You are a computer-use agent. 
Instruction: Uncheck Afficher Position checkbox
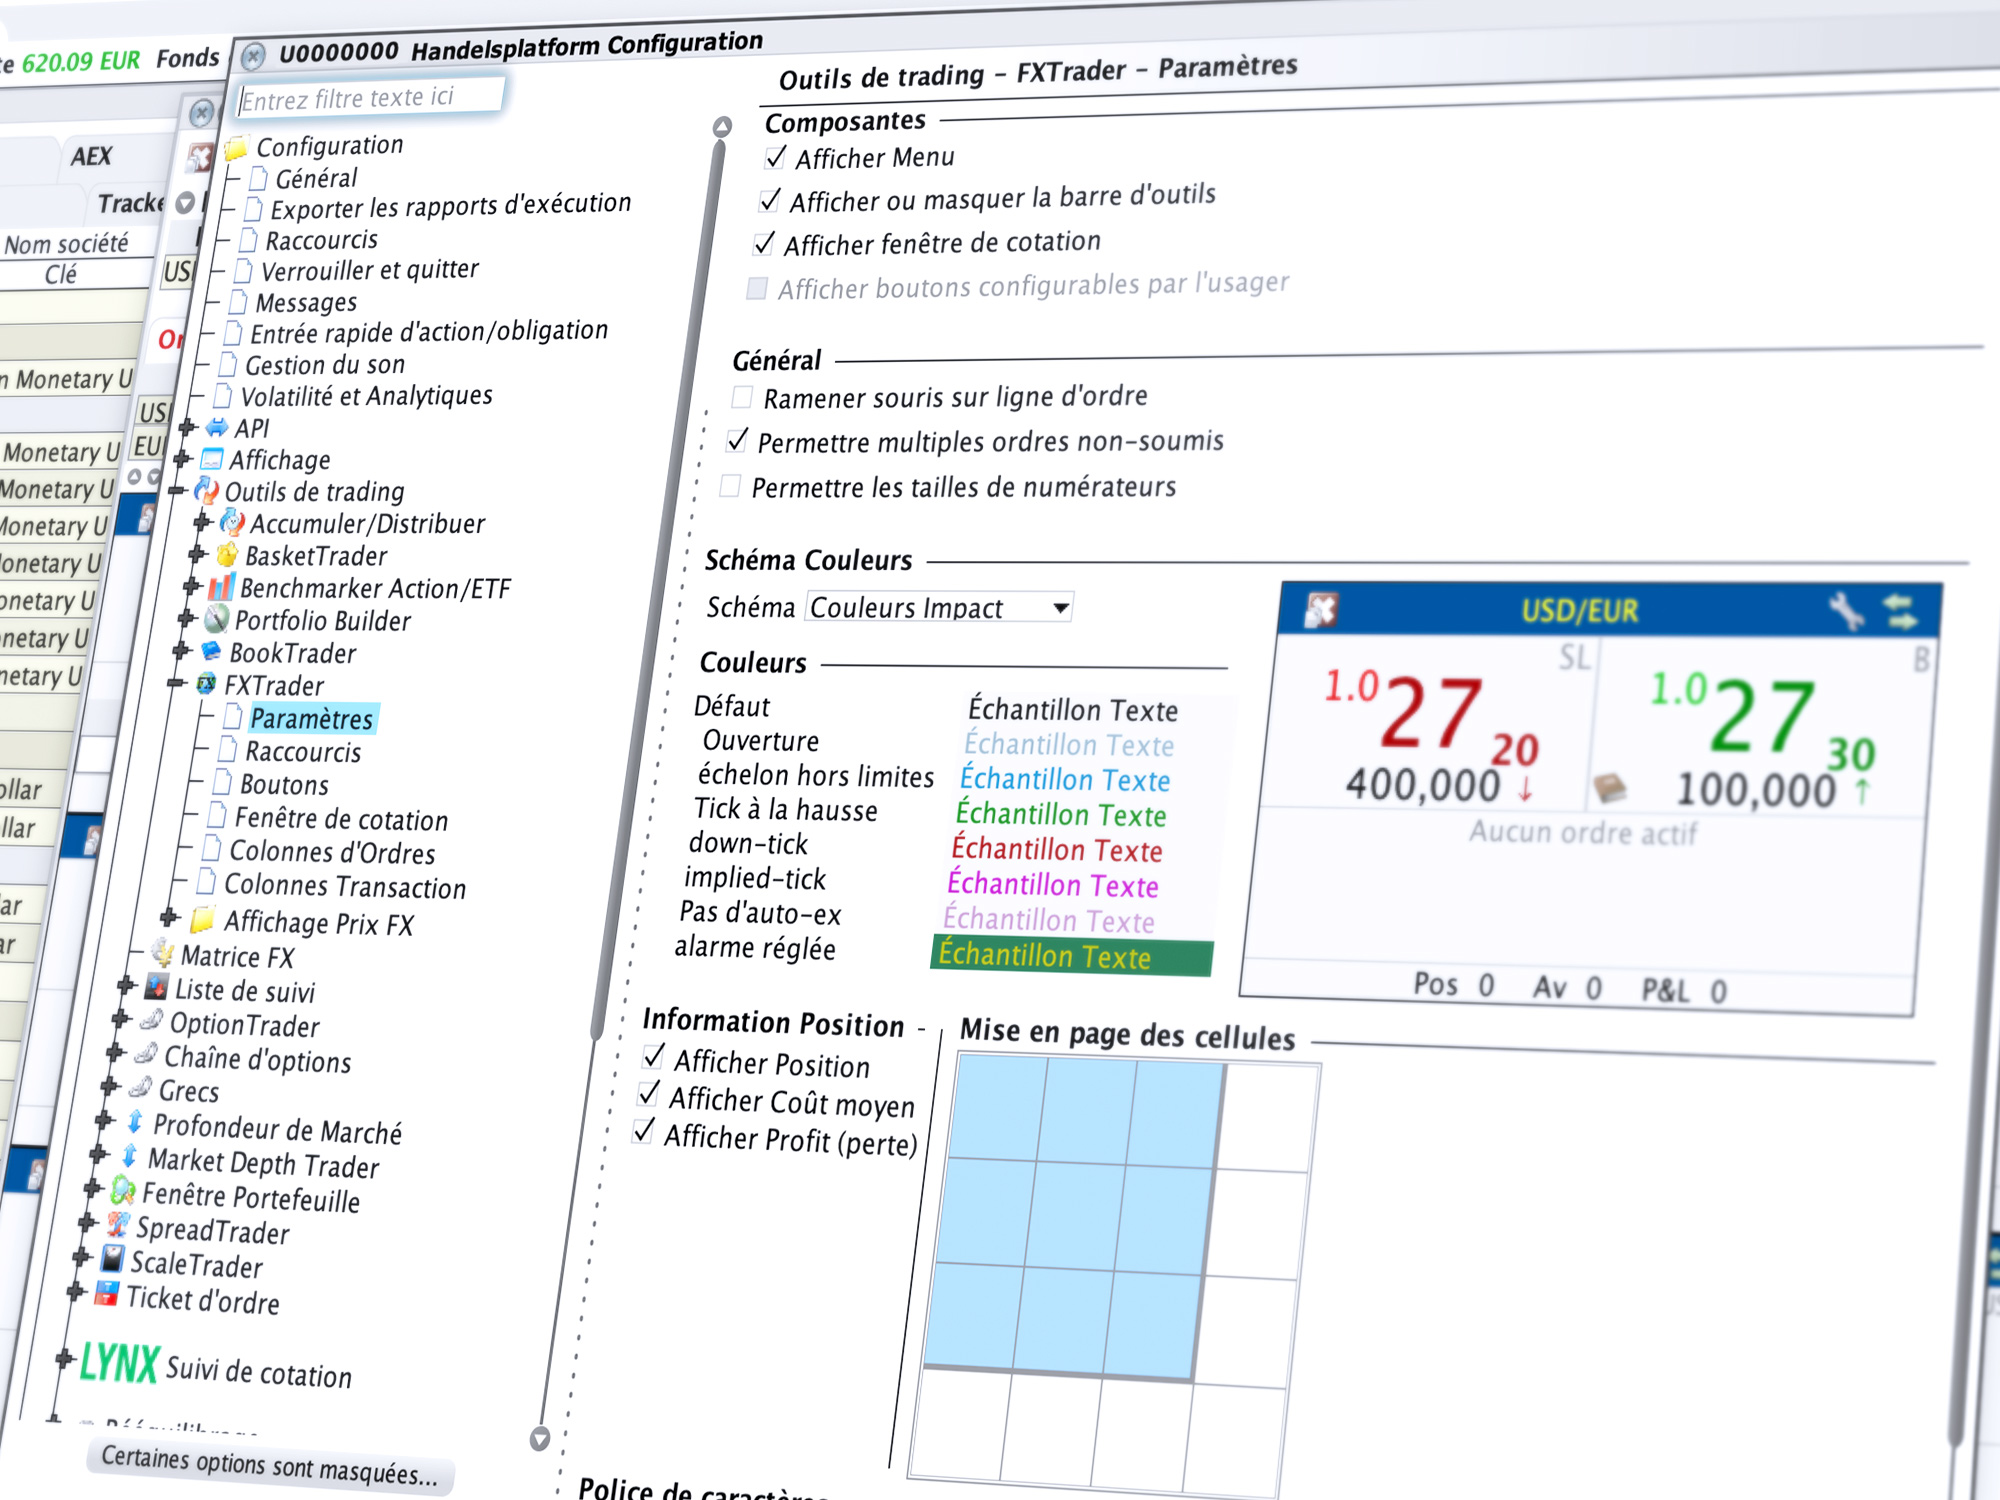(653, 1056)
